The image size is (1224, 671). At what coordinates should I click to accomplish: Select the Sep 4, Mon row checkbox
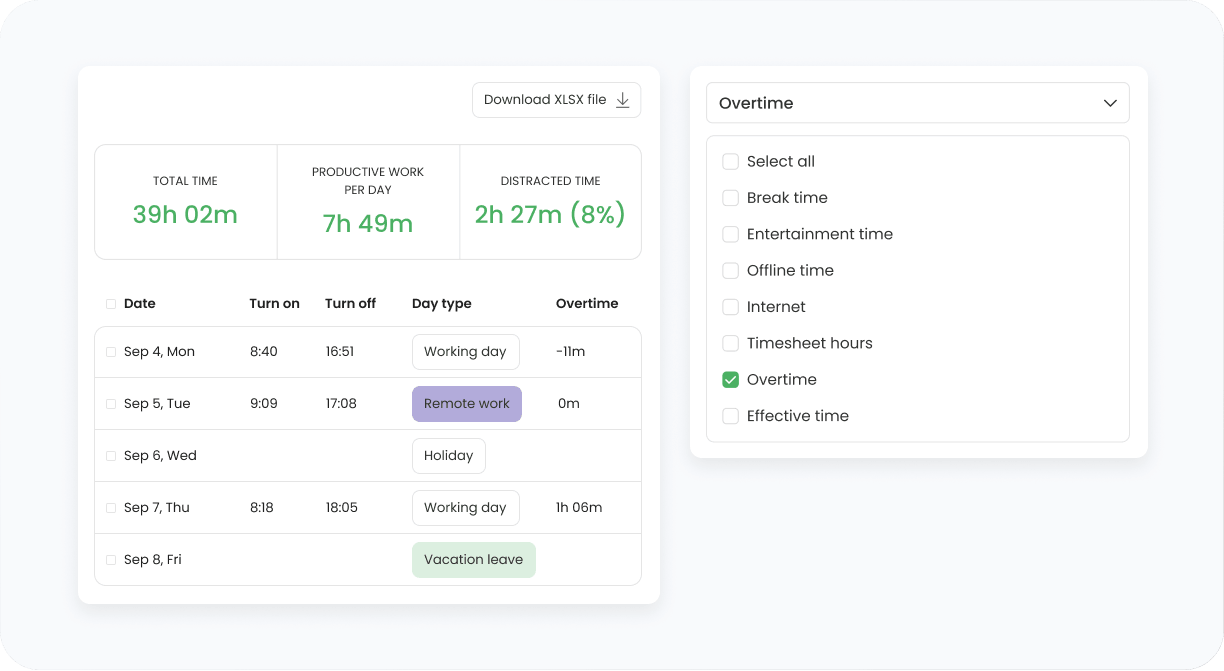point(111,352)
